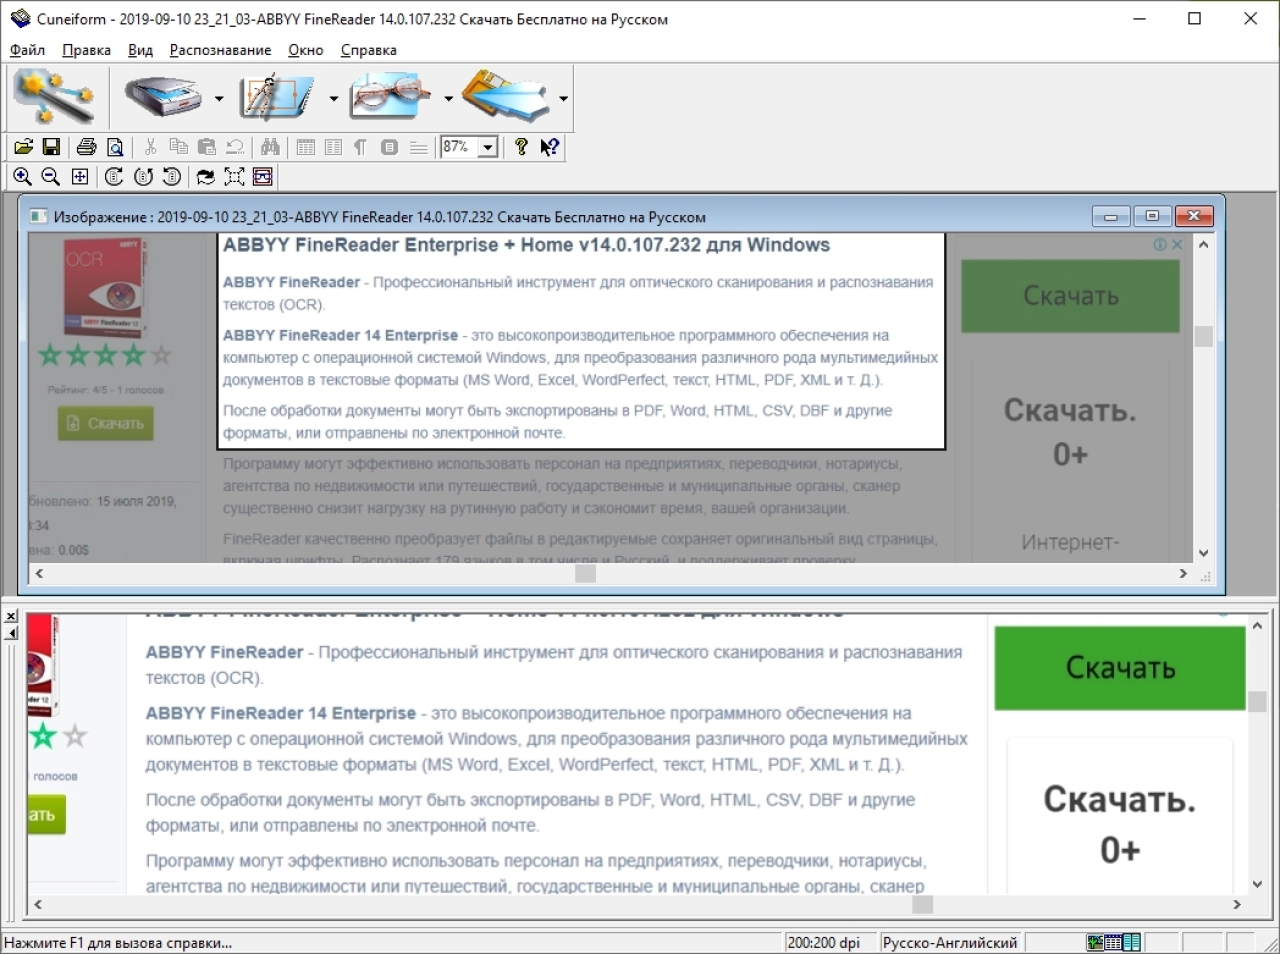Screen dimensions: 1280x954
Task: Click the third circular rotate-arrow page icon
Action: 171,177
